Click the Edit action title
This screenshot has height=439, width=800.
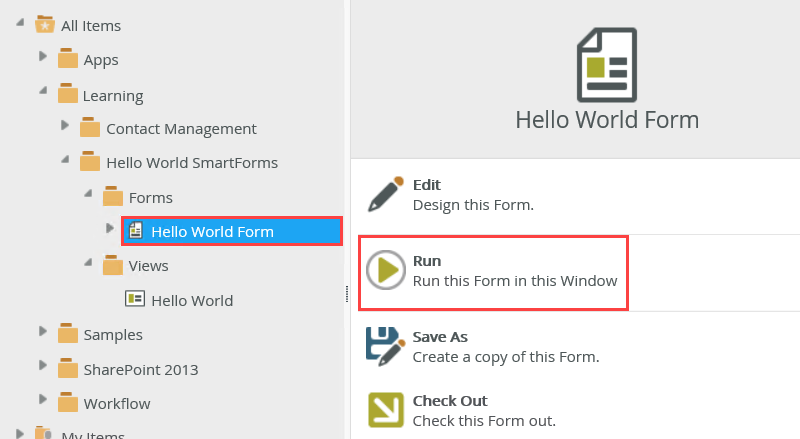coord(427,185)
